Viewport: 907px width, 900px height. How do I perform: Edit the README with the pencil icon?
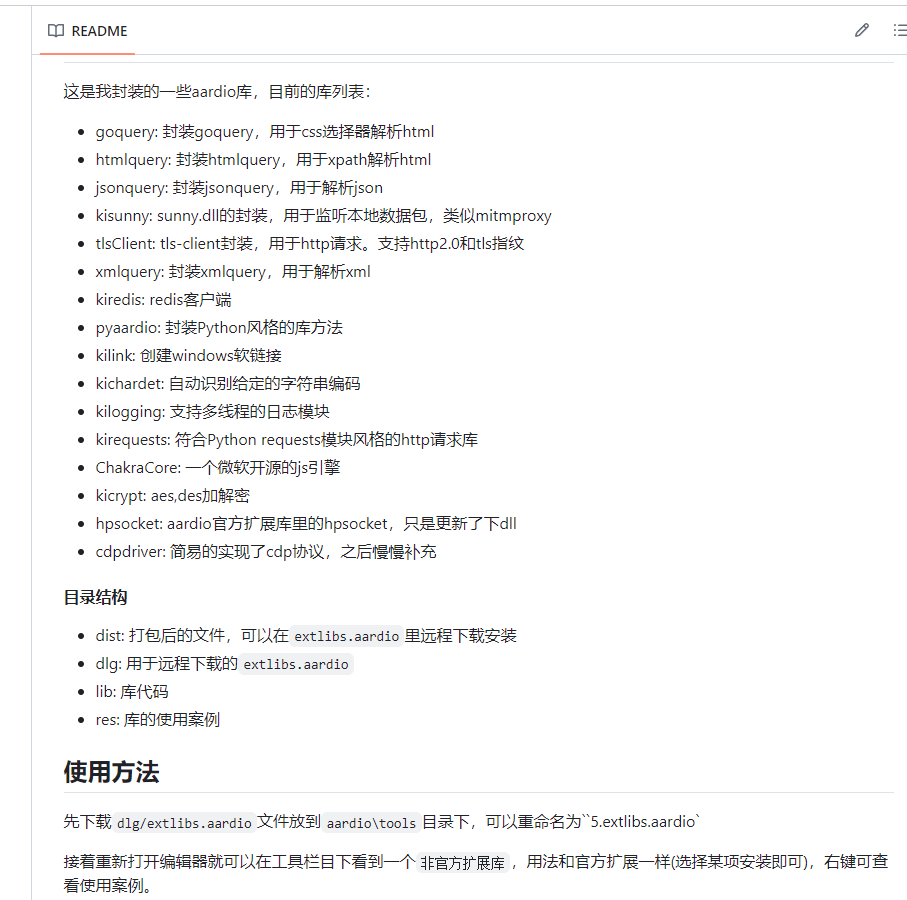861,30
